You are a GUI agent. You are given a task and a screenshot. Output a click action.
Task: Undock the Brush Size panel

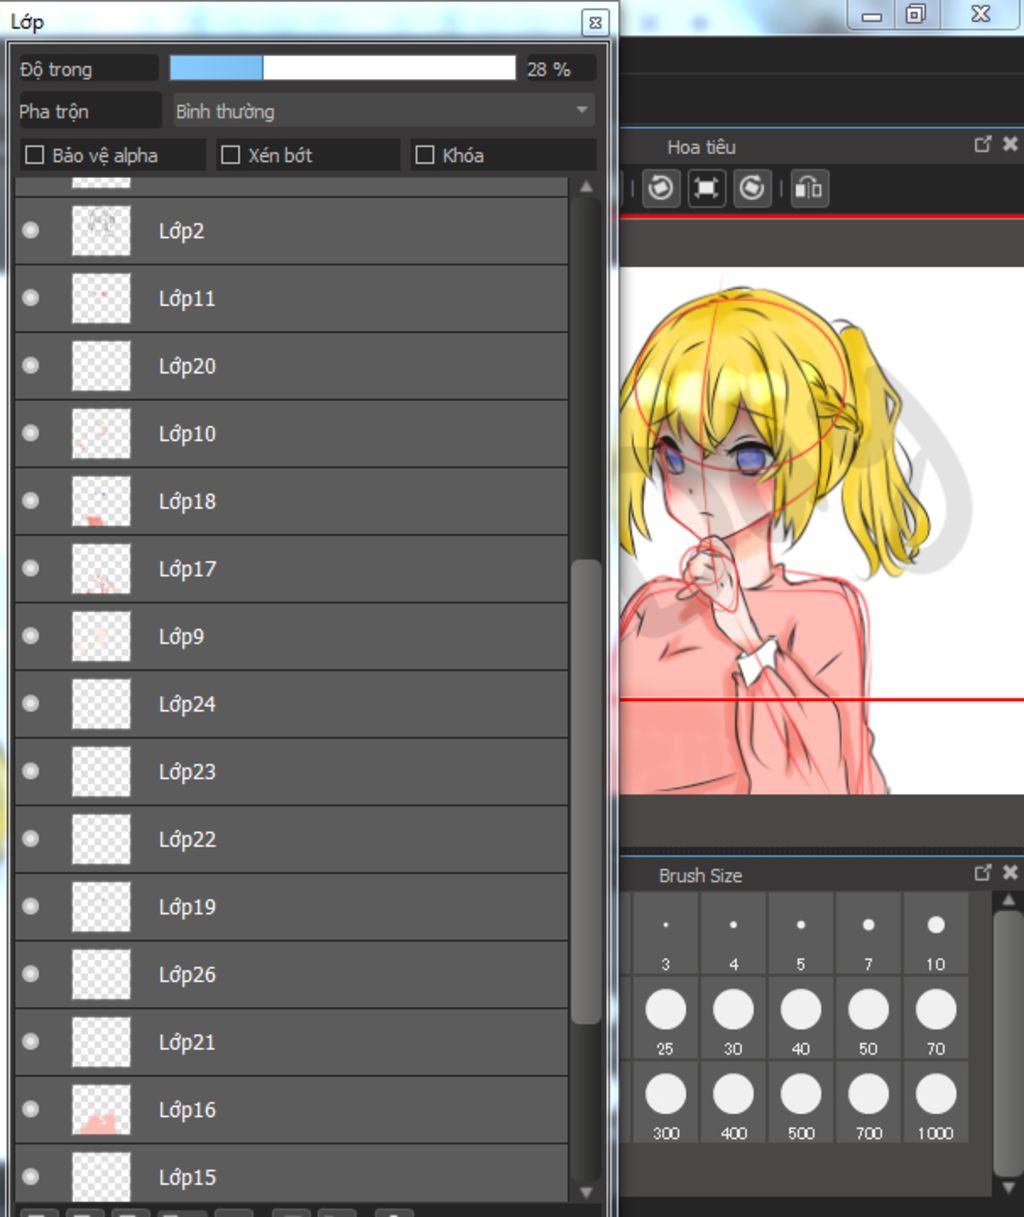(983, 873)
